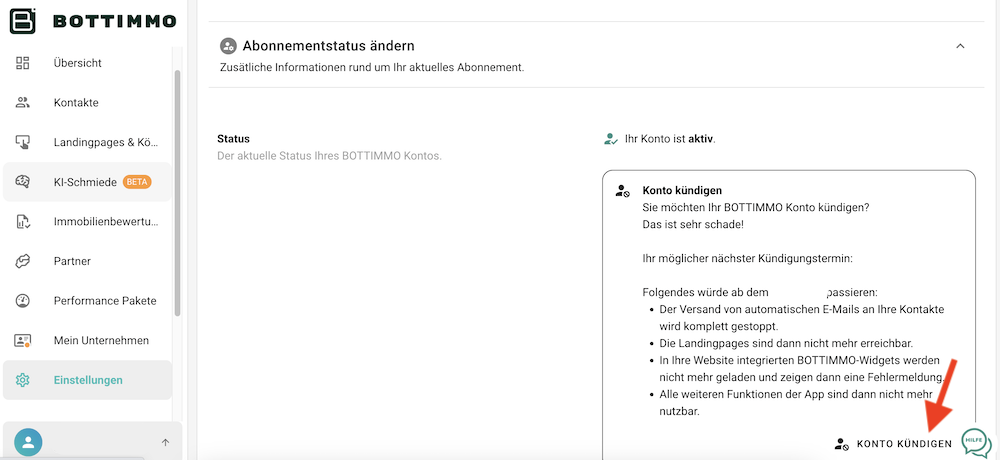Select Immobilienbewertu… in sidebar

click(x=87, y=221)
